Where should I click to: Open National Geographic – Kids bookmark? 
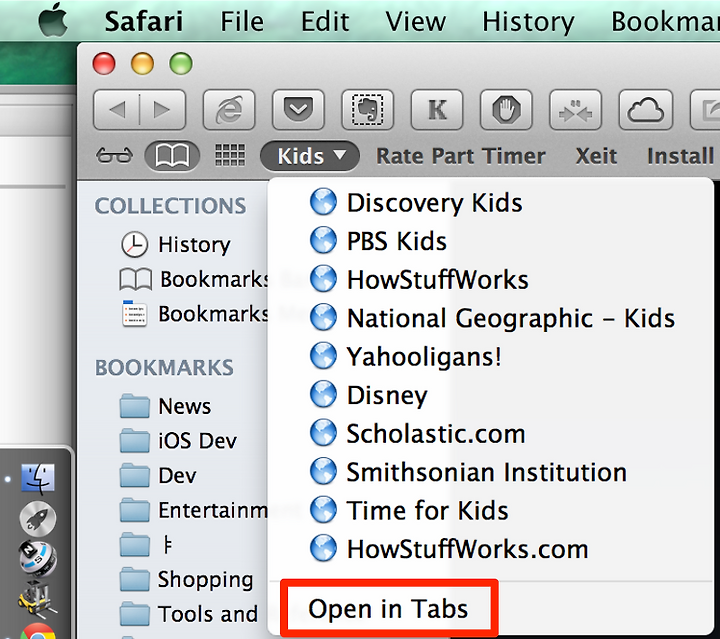pyautogui.click(x=490, y=318)
